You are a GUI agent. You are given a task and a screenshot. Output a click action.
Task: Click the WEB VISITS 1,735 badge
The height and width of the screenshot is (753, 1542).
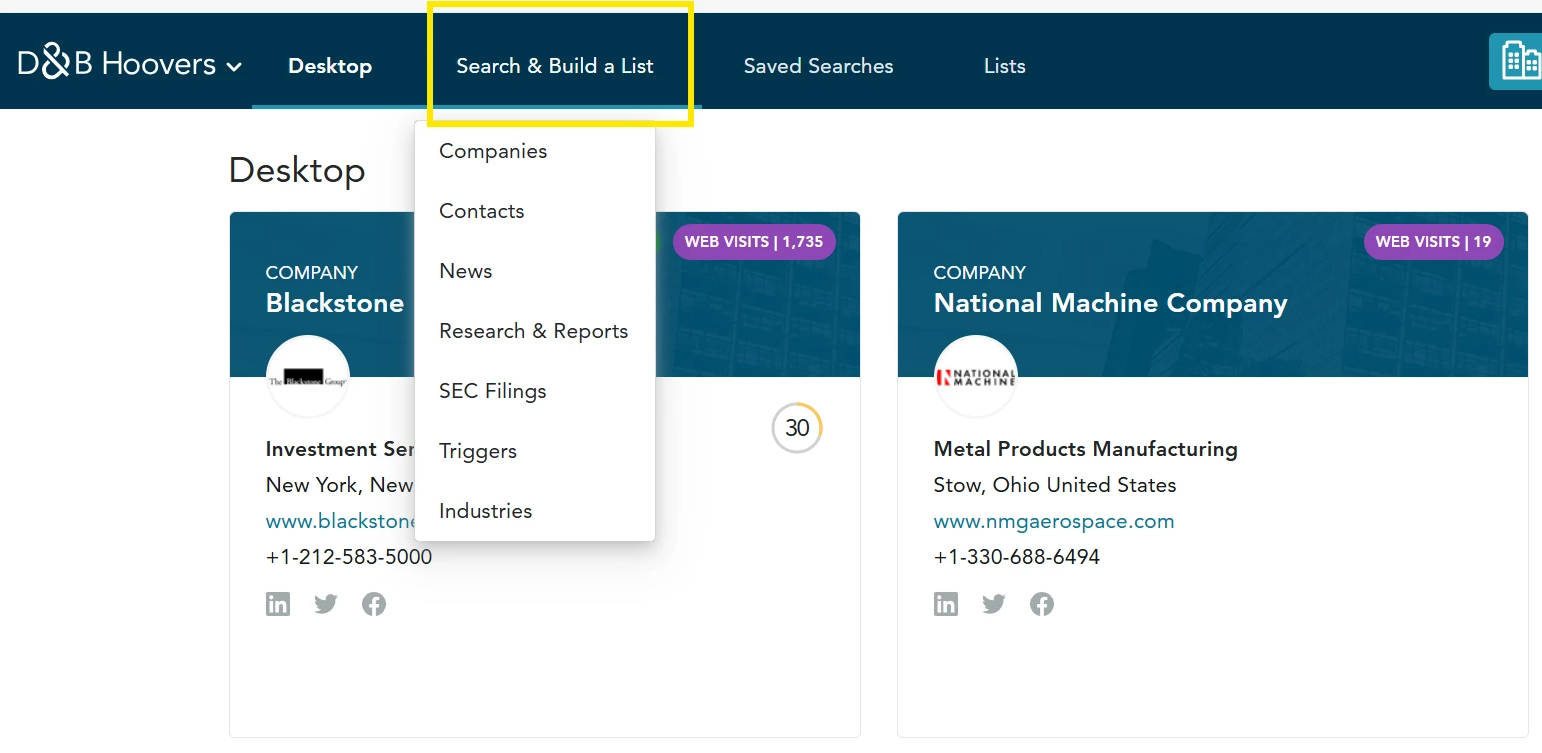coord(754,242)
